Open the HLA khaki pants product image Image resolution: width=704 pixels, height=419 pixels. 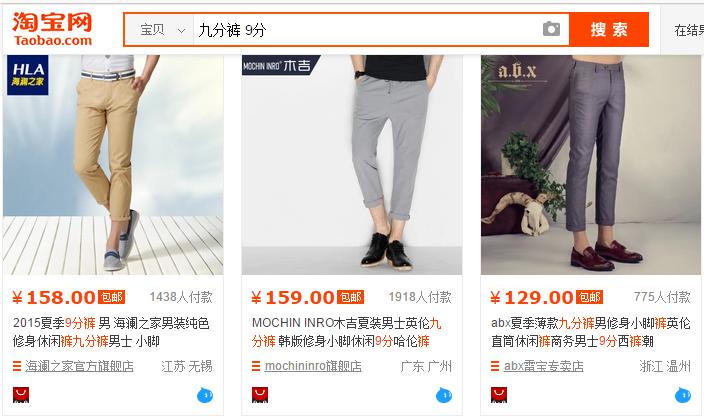pyautogui.click(x=113, y=165)
